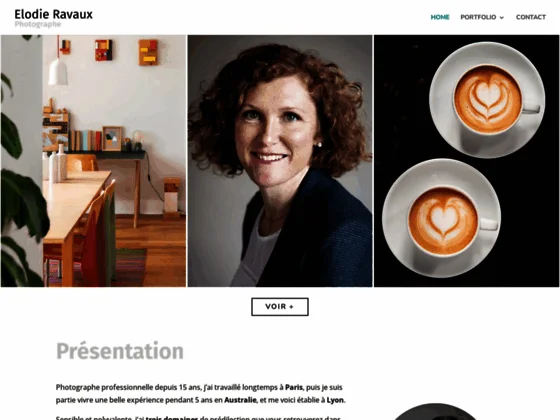Open the curly-haired woman portrait photo
Screen dimensions: 560x420
(x=280, y=161)
